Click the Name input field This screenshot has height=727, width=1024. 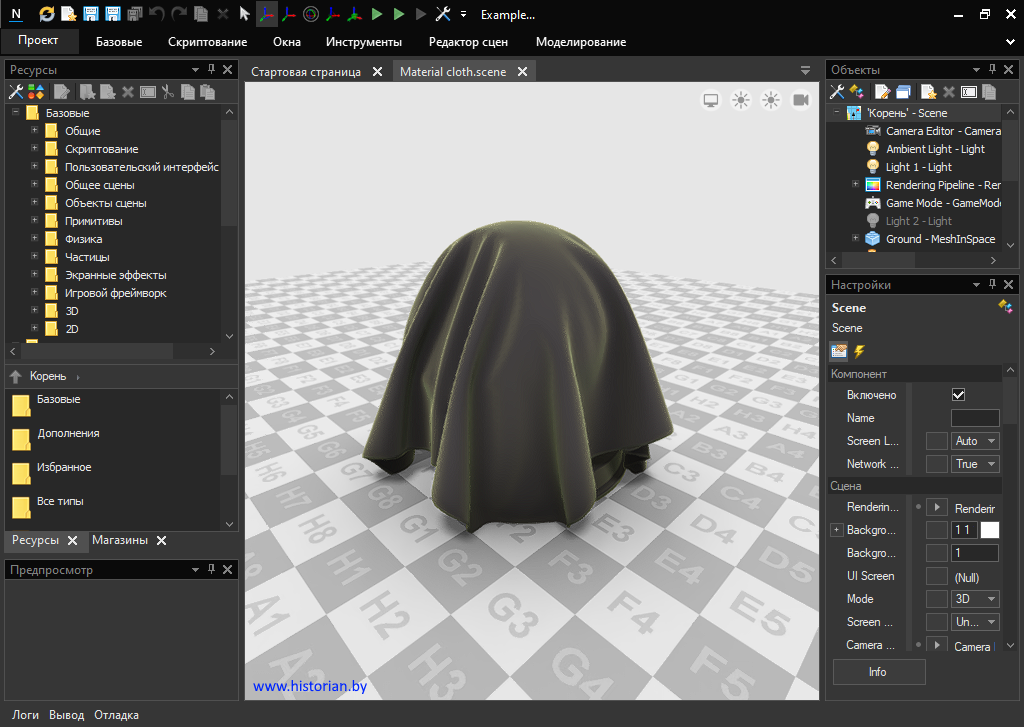[974, 418]
